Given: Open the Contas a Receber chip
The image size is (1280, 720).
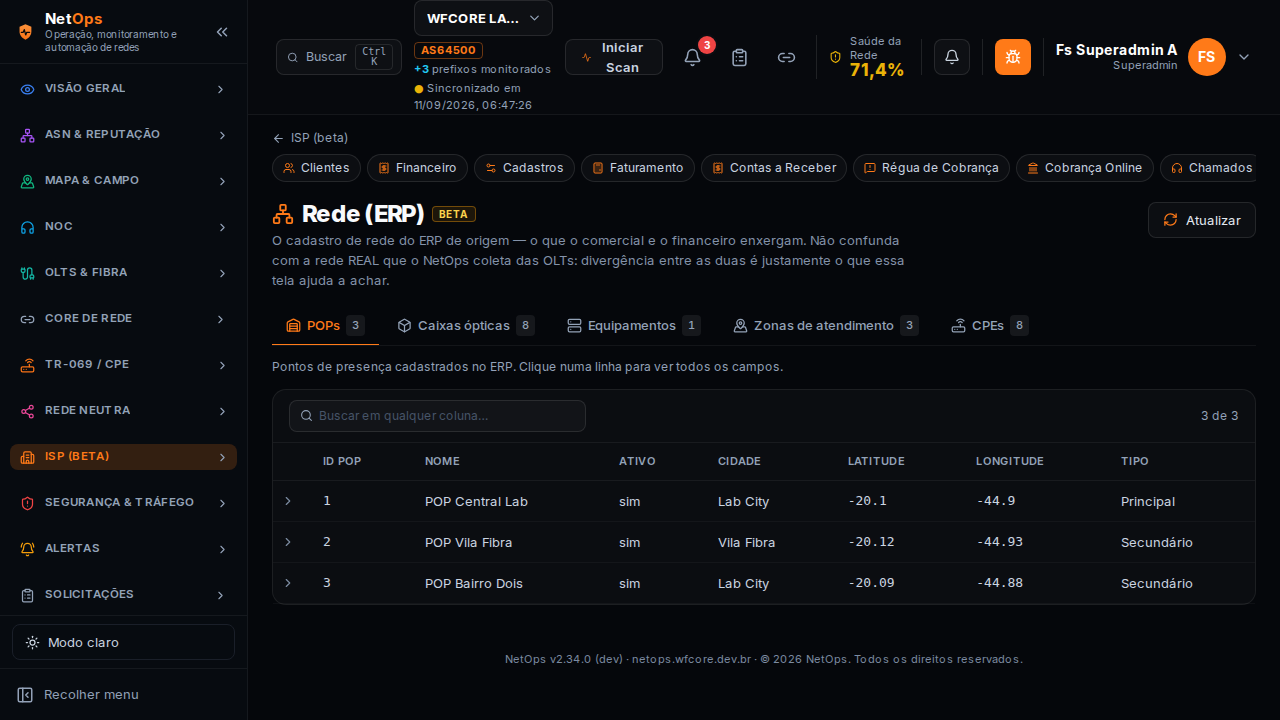Looking at the screenshot, I should [x=774, y=168].
